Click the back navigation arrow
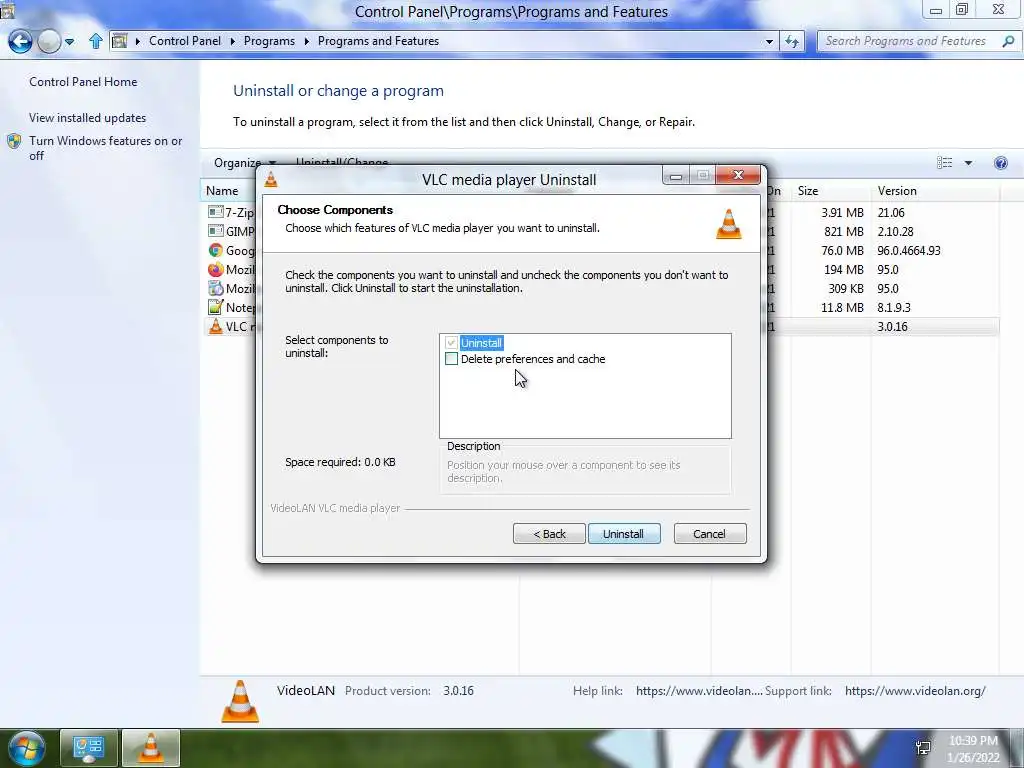The height and width of the screenshot is (768, 1024). [x=20, y=41]
